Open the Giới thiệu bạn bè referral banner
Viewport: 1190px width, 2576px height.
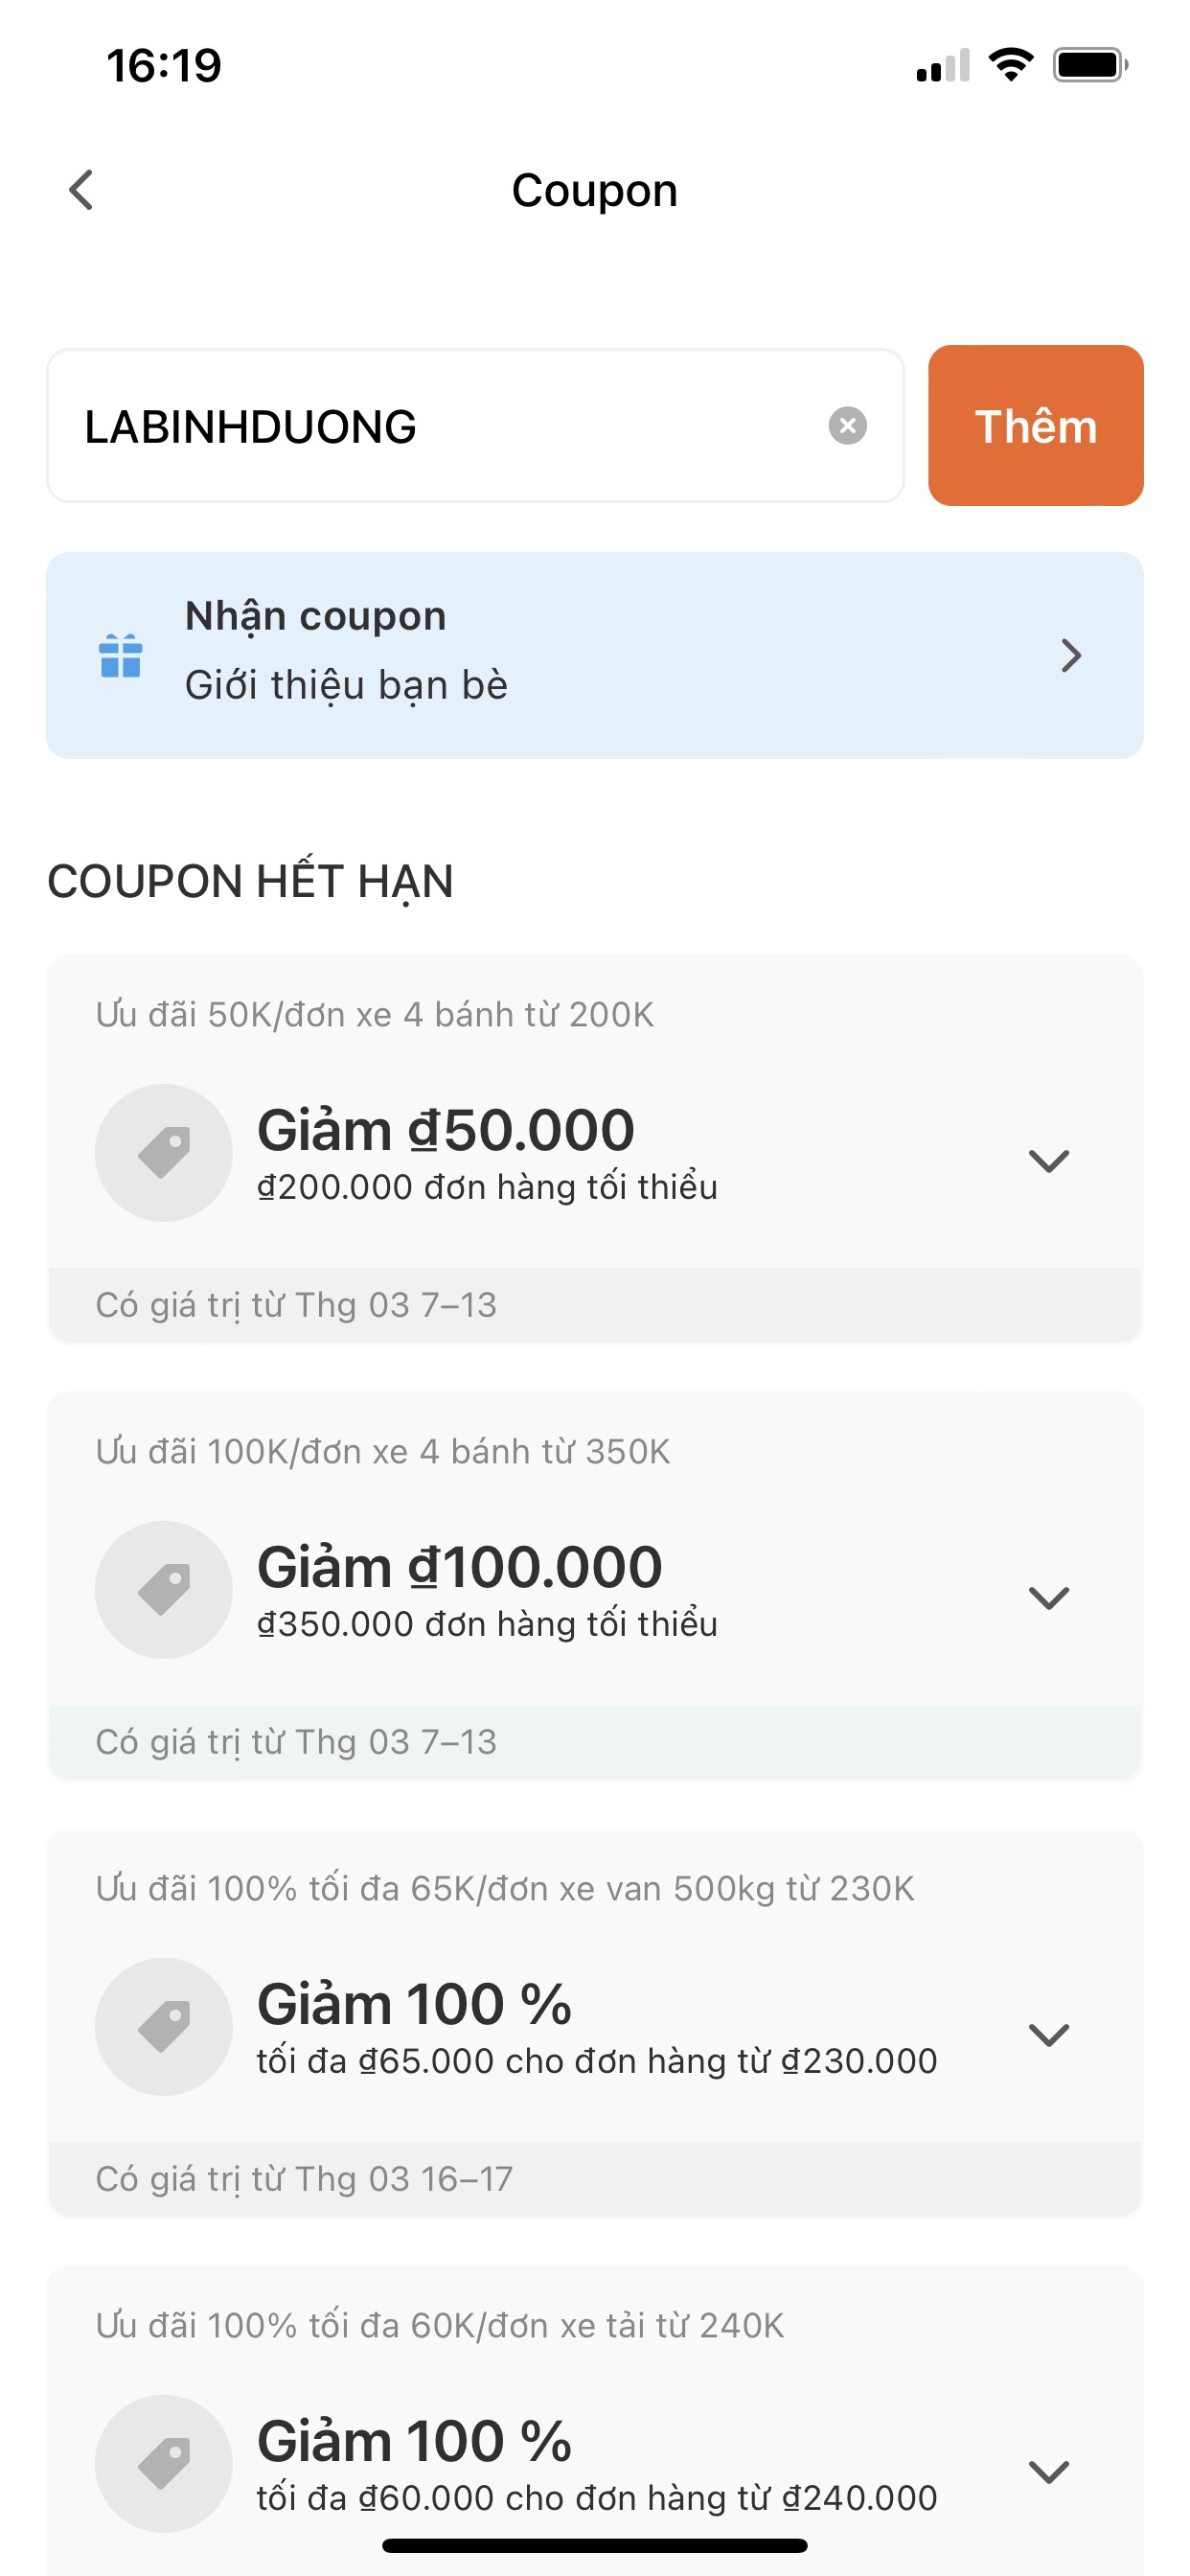coord(595,656)
